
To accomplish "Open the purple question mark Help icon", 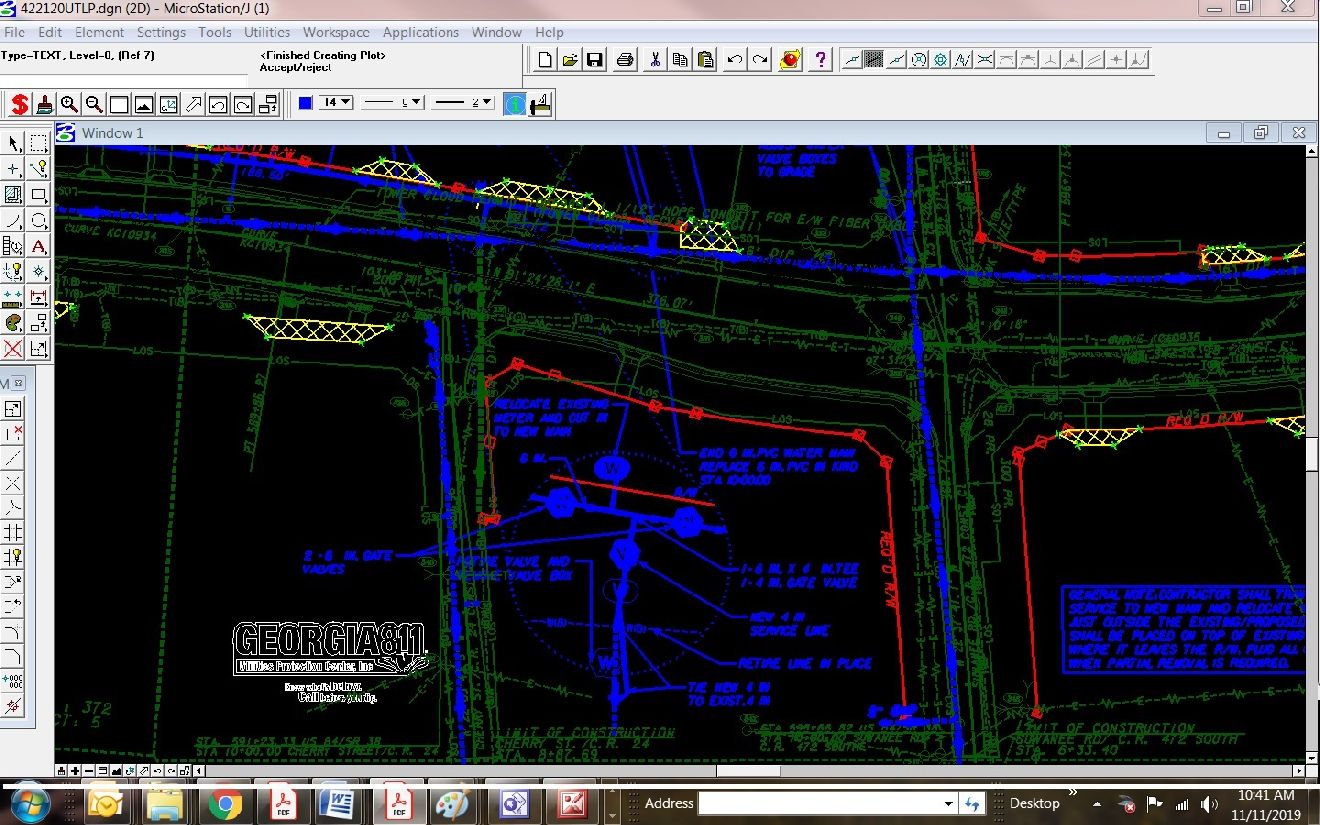I will [x=820, y=60].
